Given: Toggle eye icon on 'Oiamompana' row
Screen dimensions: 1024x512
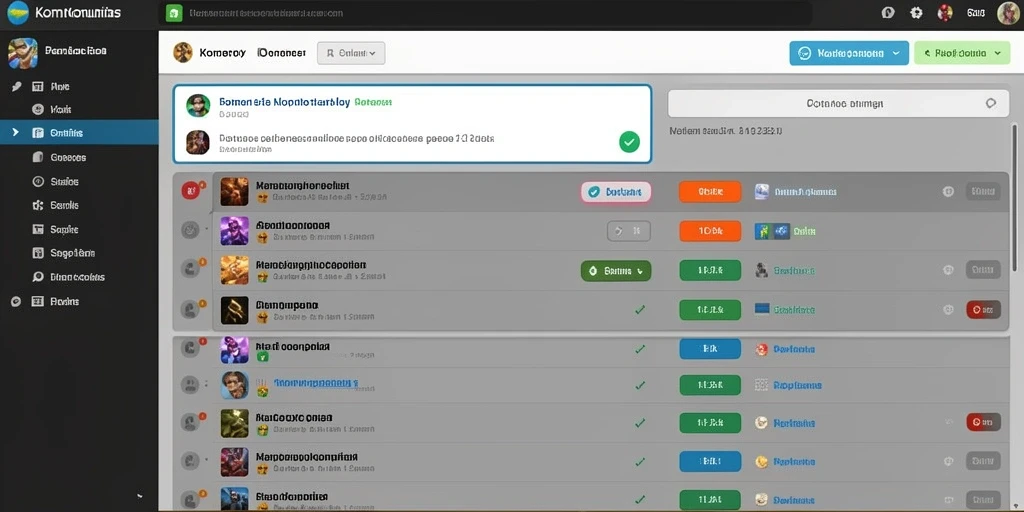Looking at the screenshot, I should [x=948, y=310].
